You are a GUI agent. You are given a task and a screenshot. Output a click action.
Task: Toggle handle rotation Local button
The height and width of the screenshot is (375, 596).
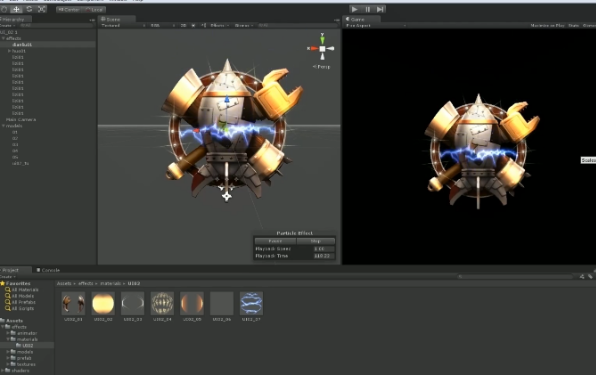coord(94,9)
